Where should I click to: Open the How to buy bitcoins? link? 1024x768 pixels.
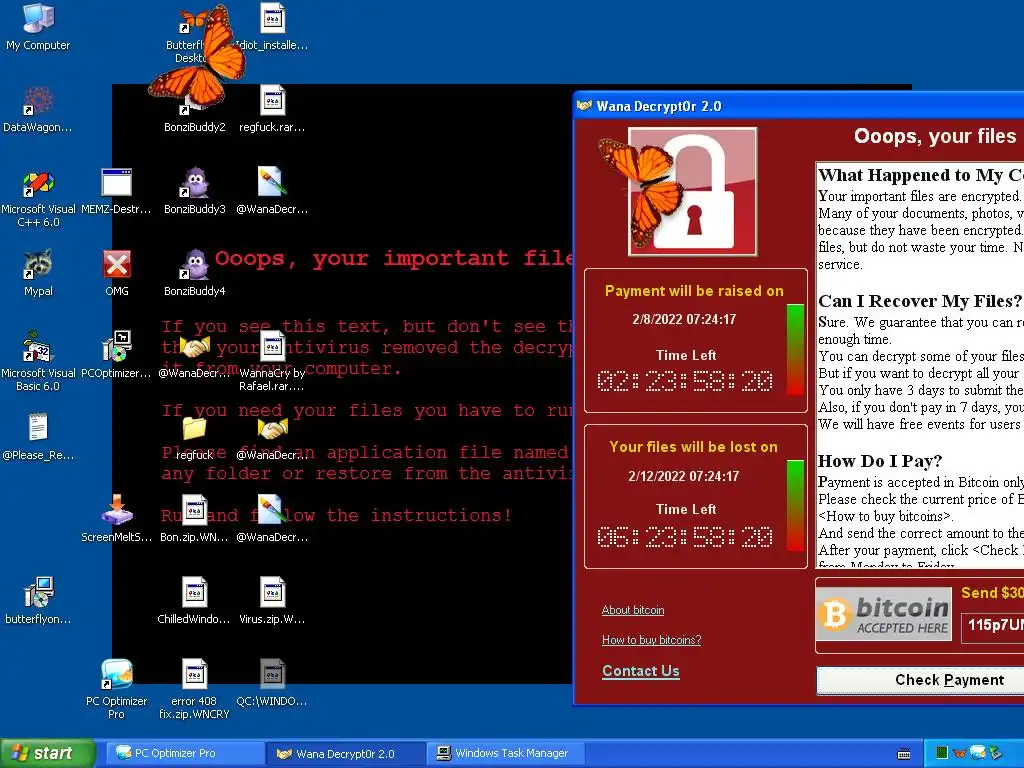(x=651, y=640)
